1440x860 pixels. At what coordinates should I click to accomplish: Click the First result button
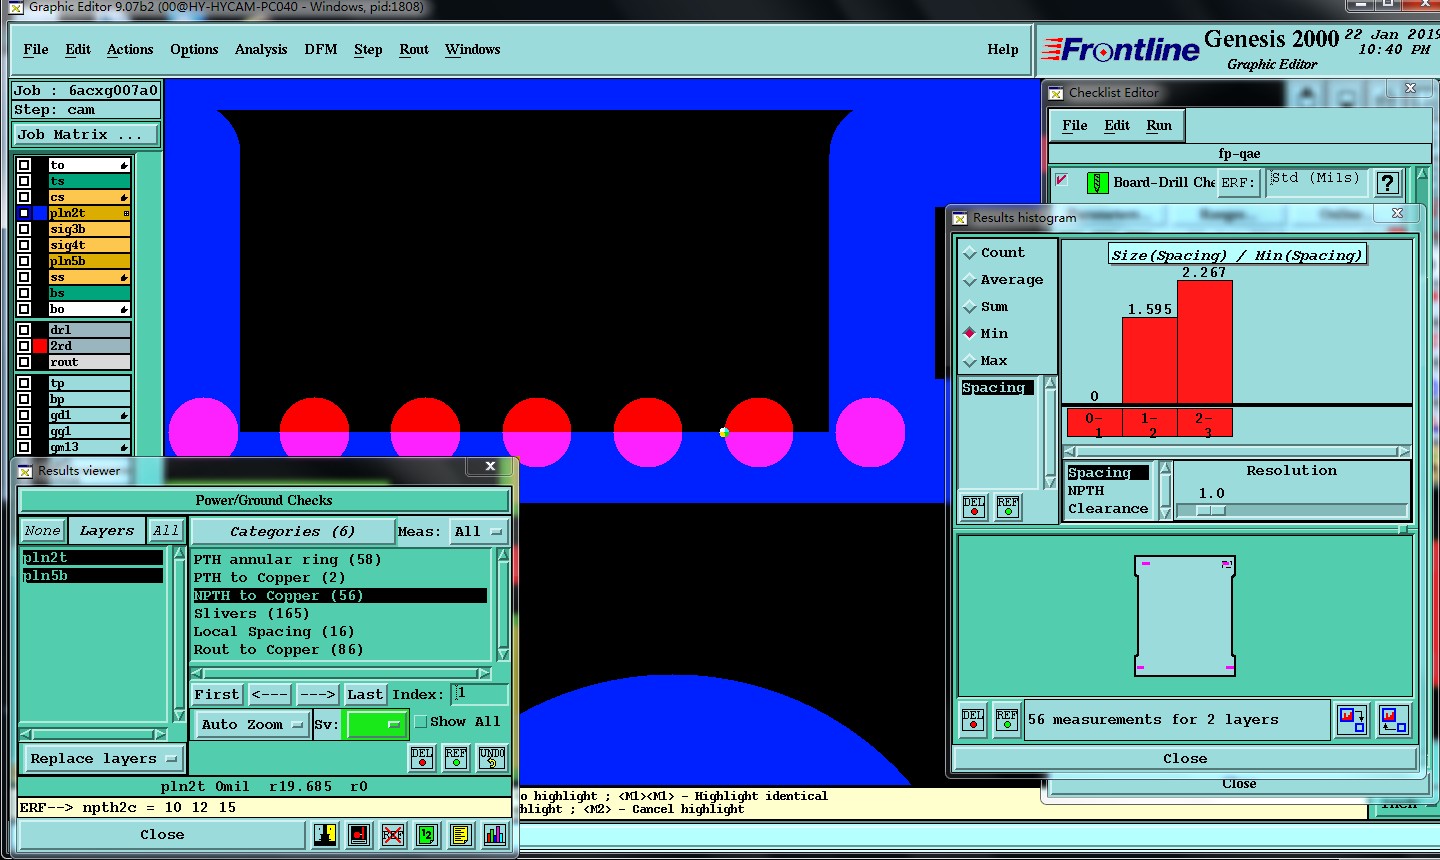click(217, 695)
